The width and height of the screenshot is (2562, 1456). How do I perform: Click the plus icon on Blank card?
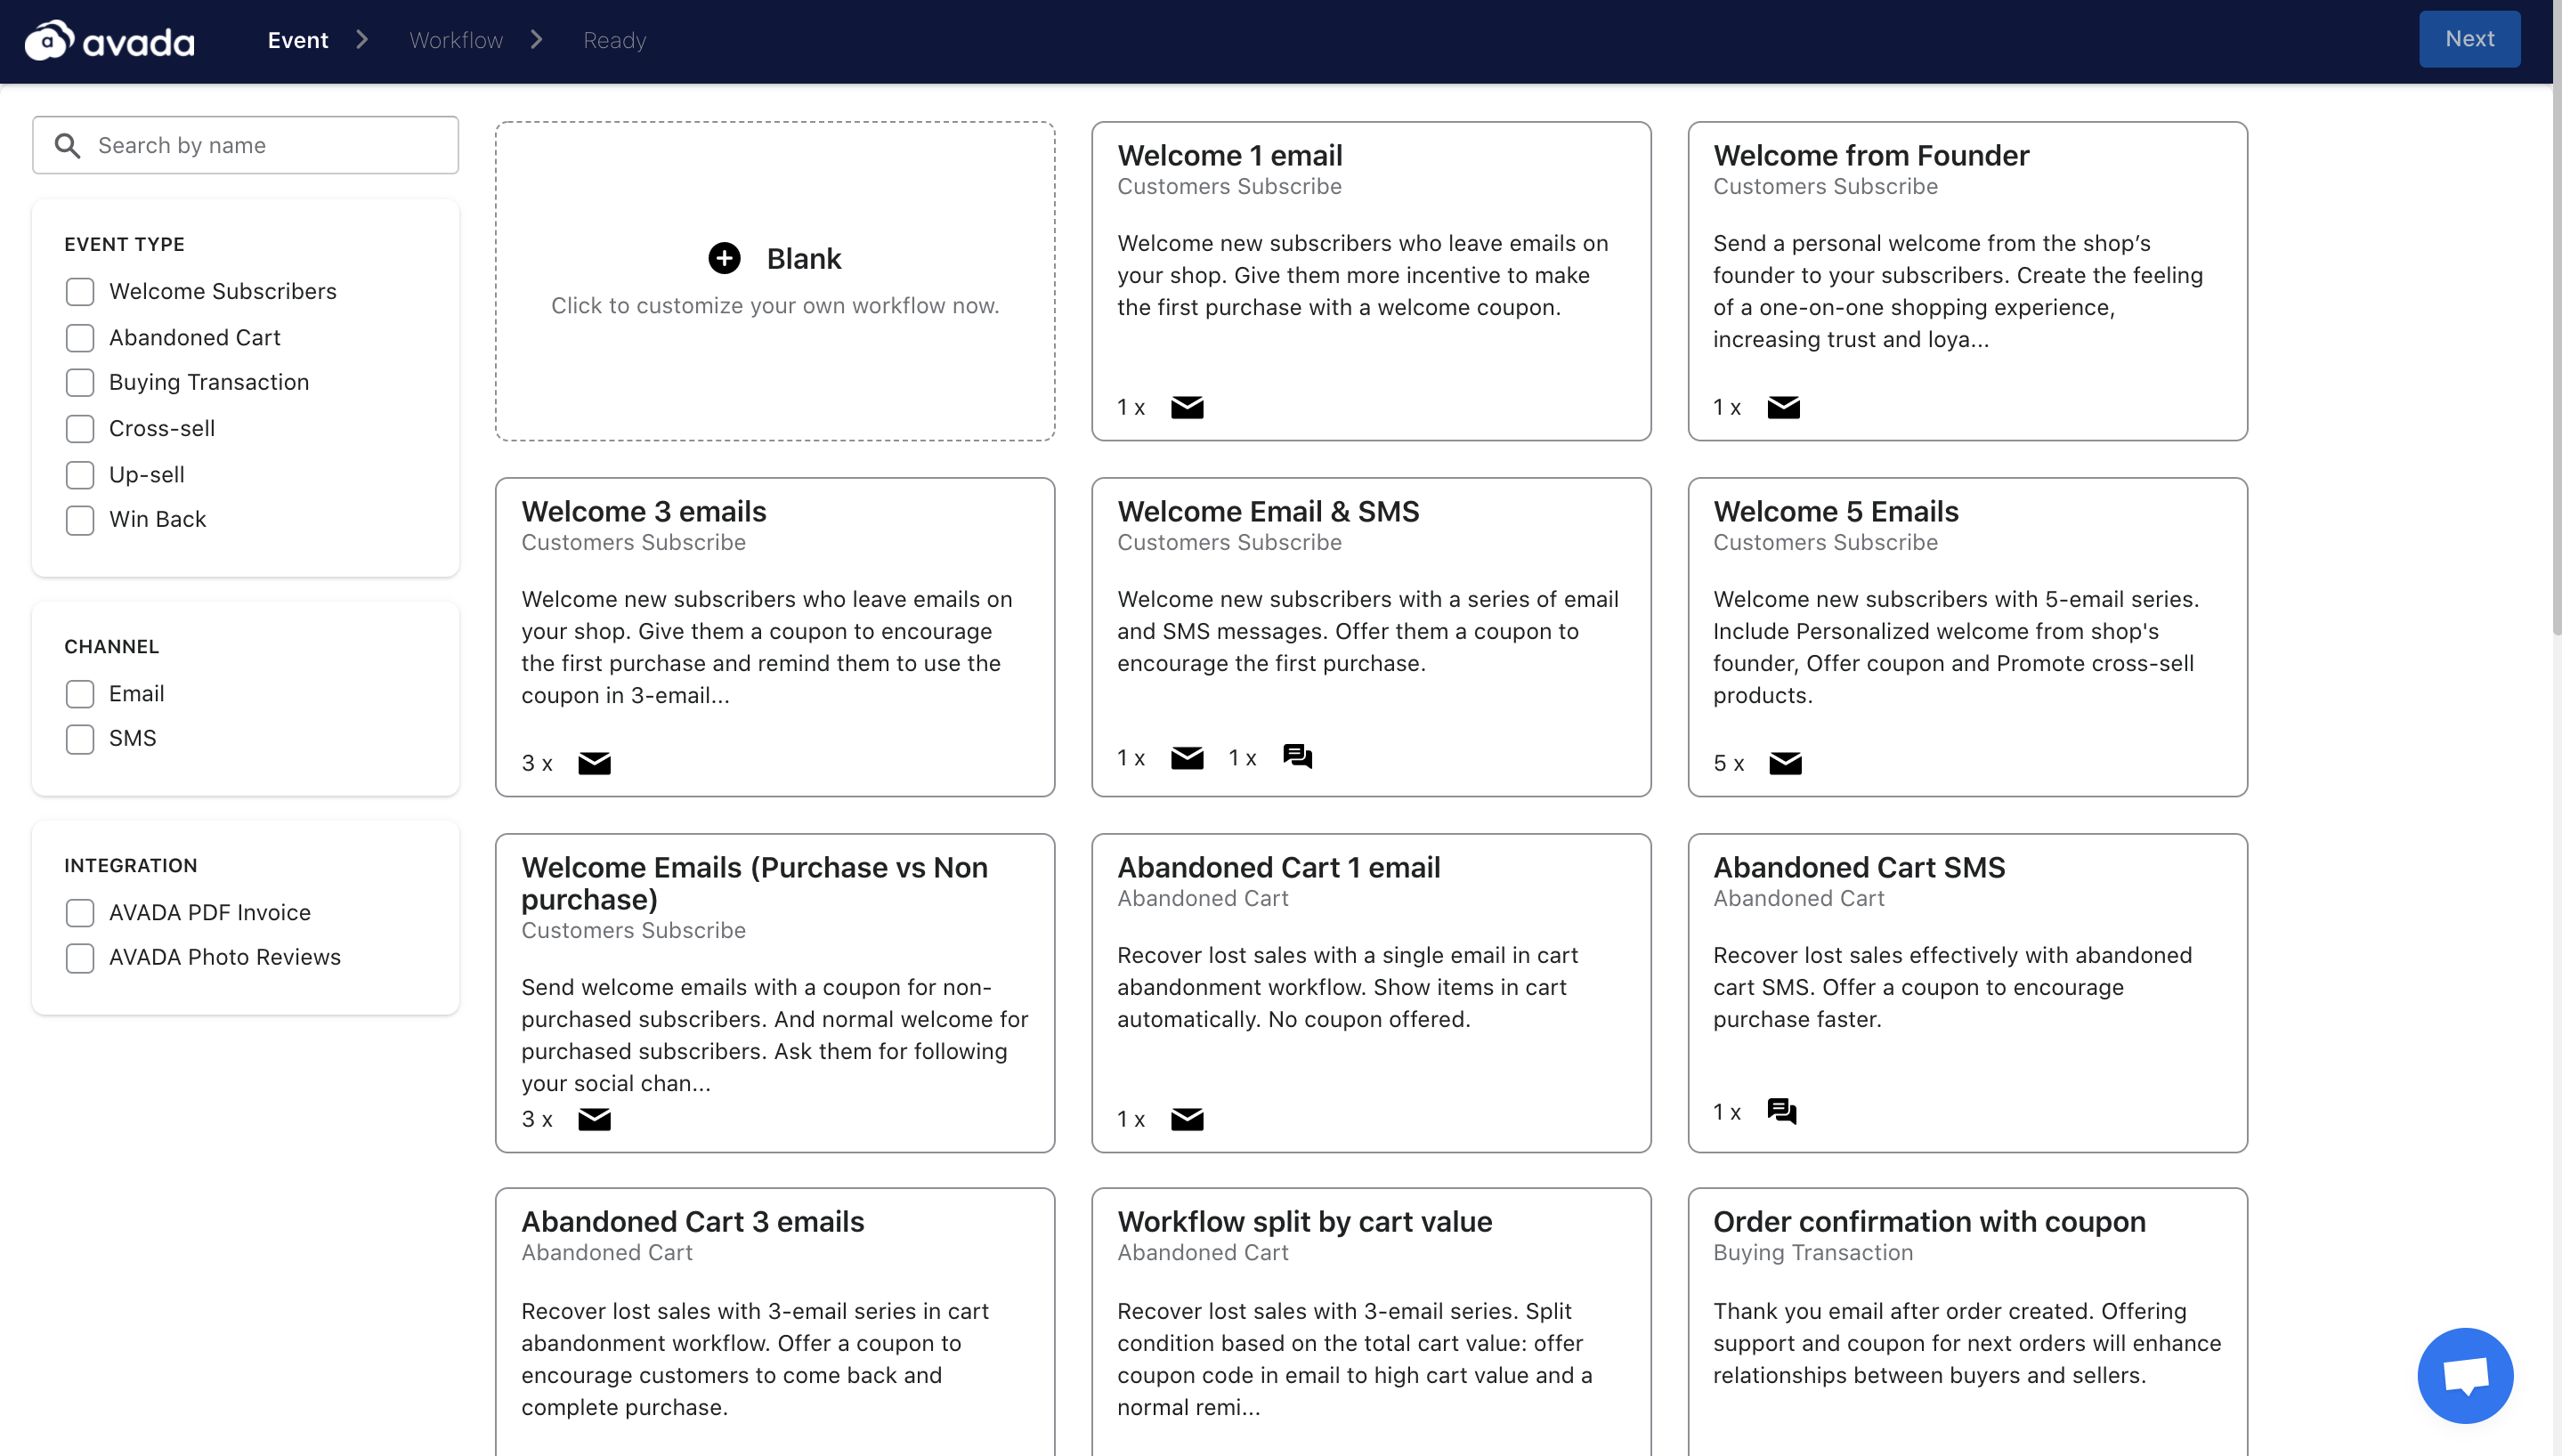click(724, 258)
